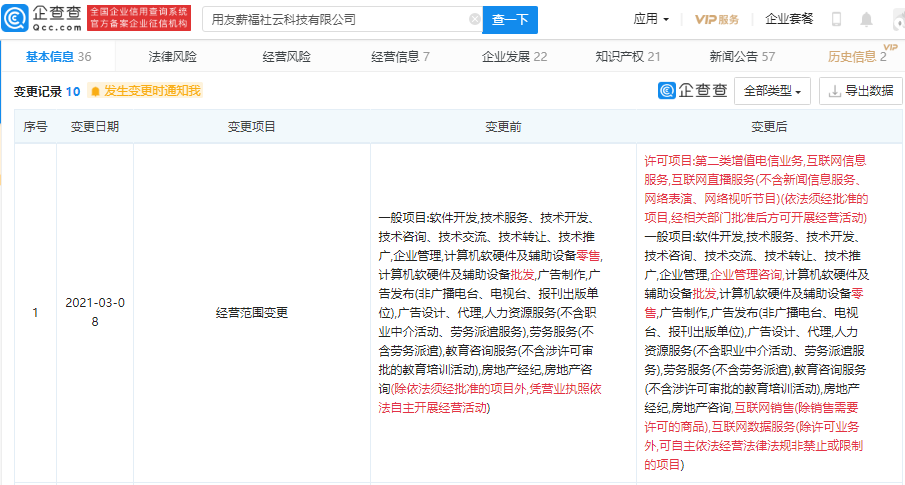Click the 导出数据 export button
Viewport: 905px width, 485px height.
pyautogui.click(x=861, y=91)
